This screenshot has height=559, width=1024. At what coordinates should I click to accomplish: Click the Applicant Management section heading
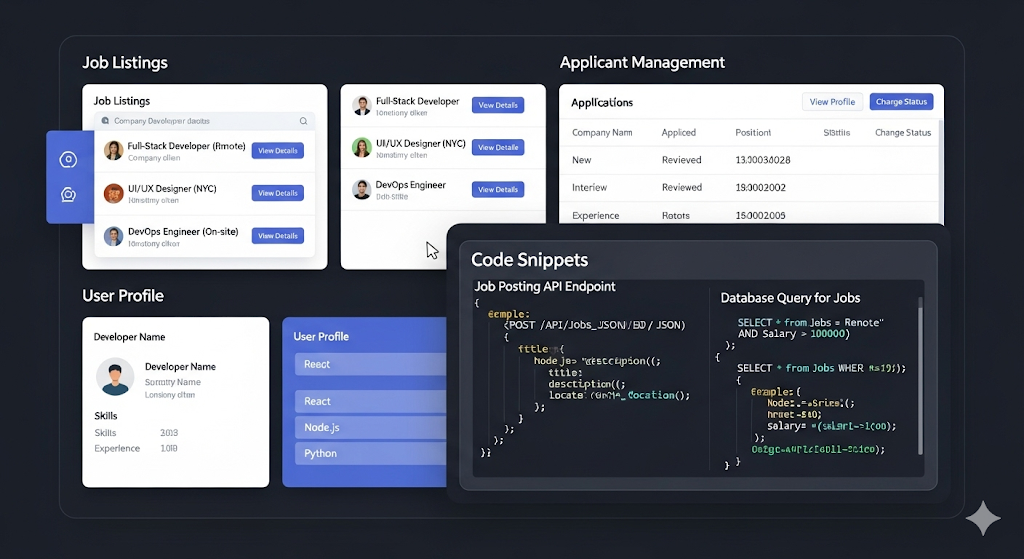pyautogui.click(x=642, y=63)
